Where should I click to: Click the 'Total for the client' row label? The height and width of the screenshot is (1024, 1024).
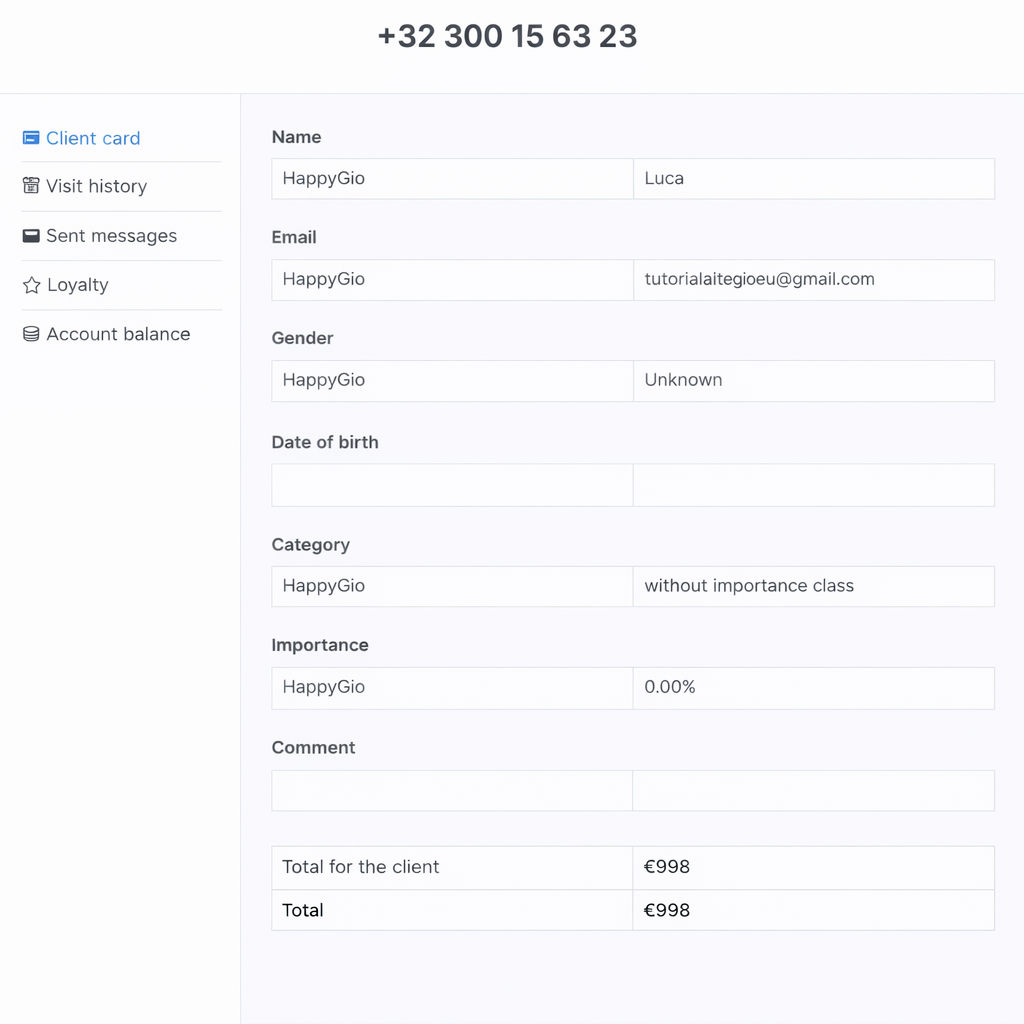361,867
